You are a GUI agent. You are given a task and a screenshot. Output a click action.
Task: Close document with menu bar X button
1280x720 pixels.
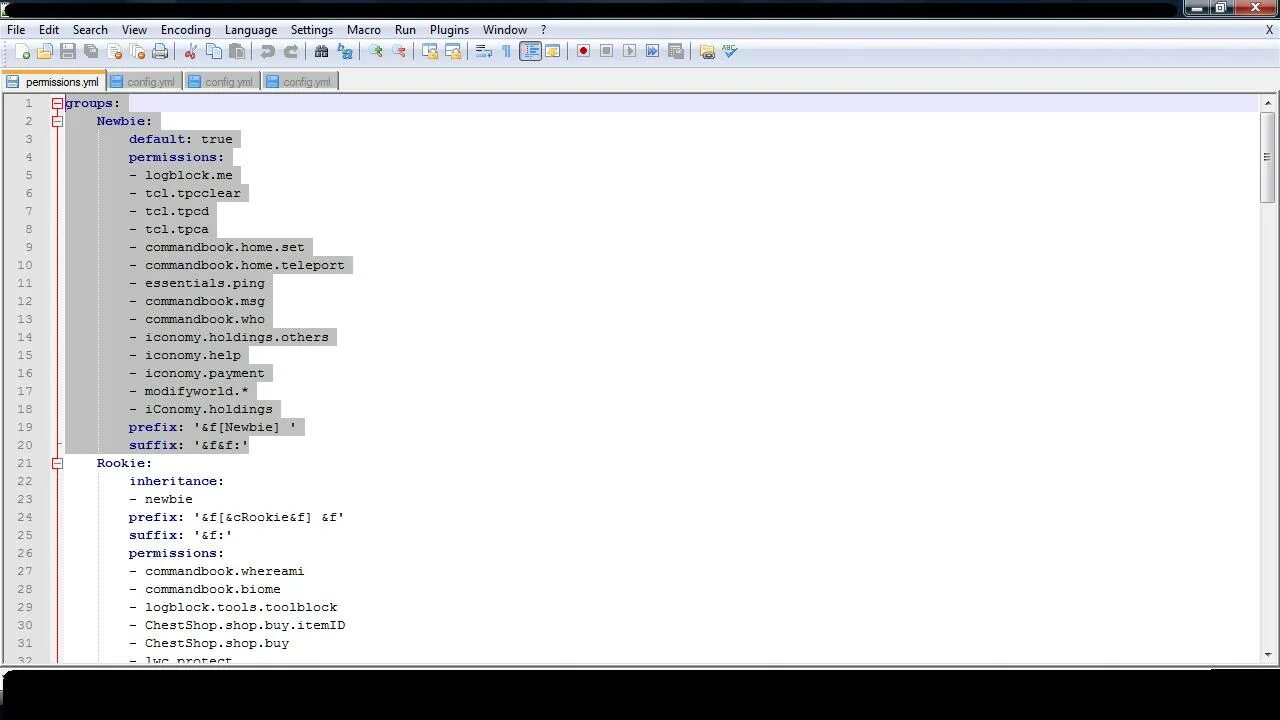1270,30
